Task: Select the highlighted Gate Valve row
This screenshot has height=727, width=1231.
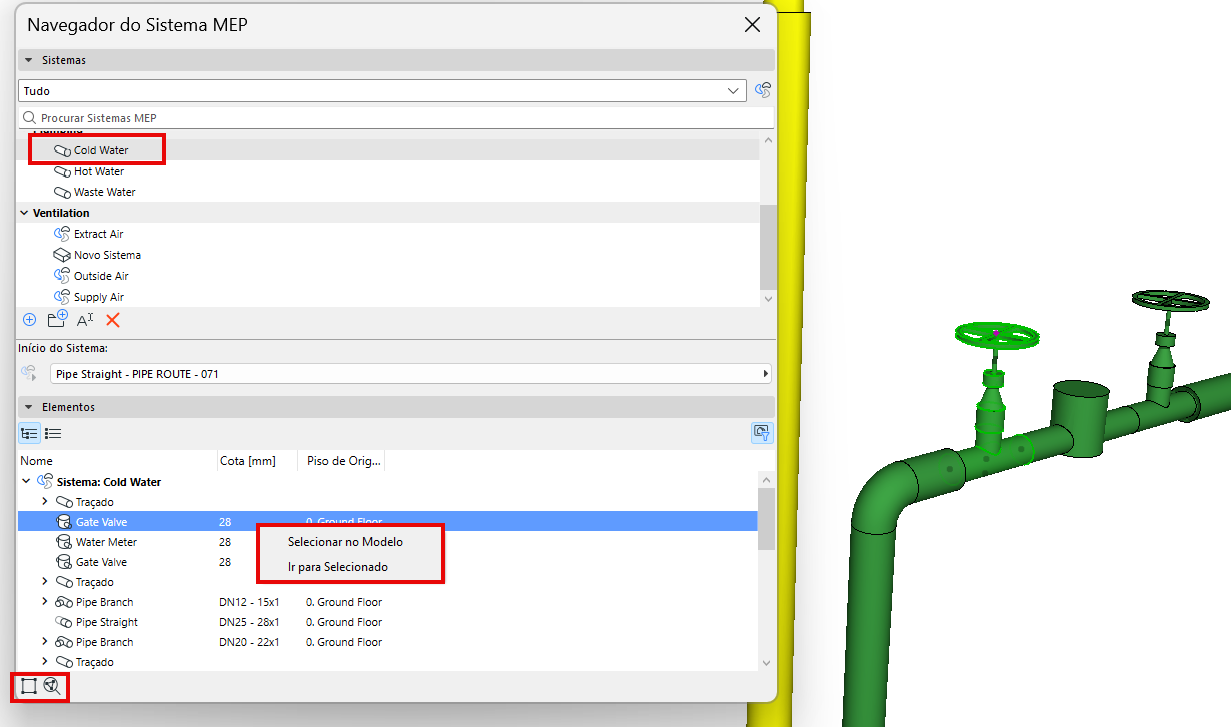Action: point(388,522)
